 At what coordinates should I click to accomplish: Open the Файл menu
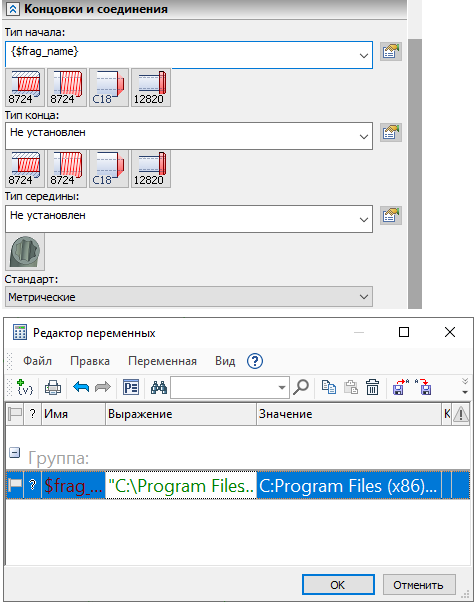[37, 361]
